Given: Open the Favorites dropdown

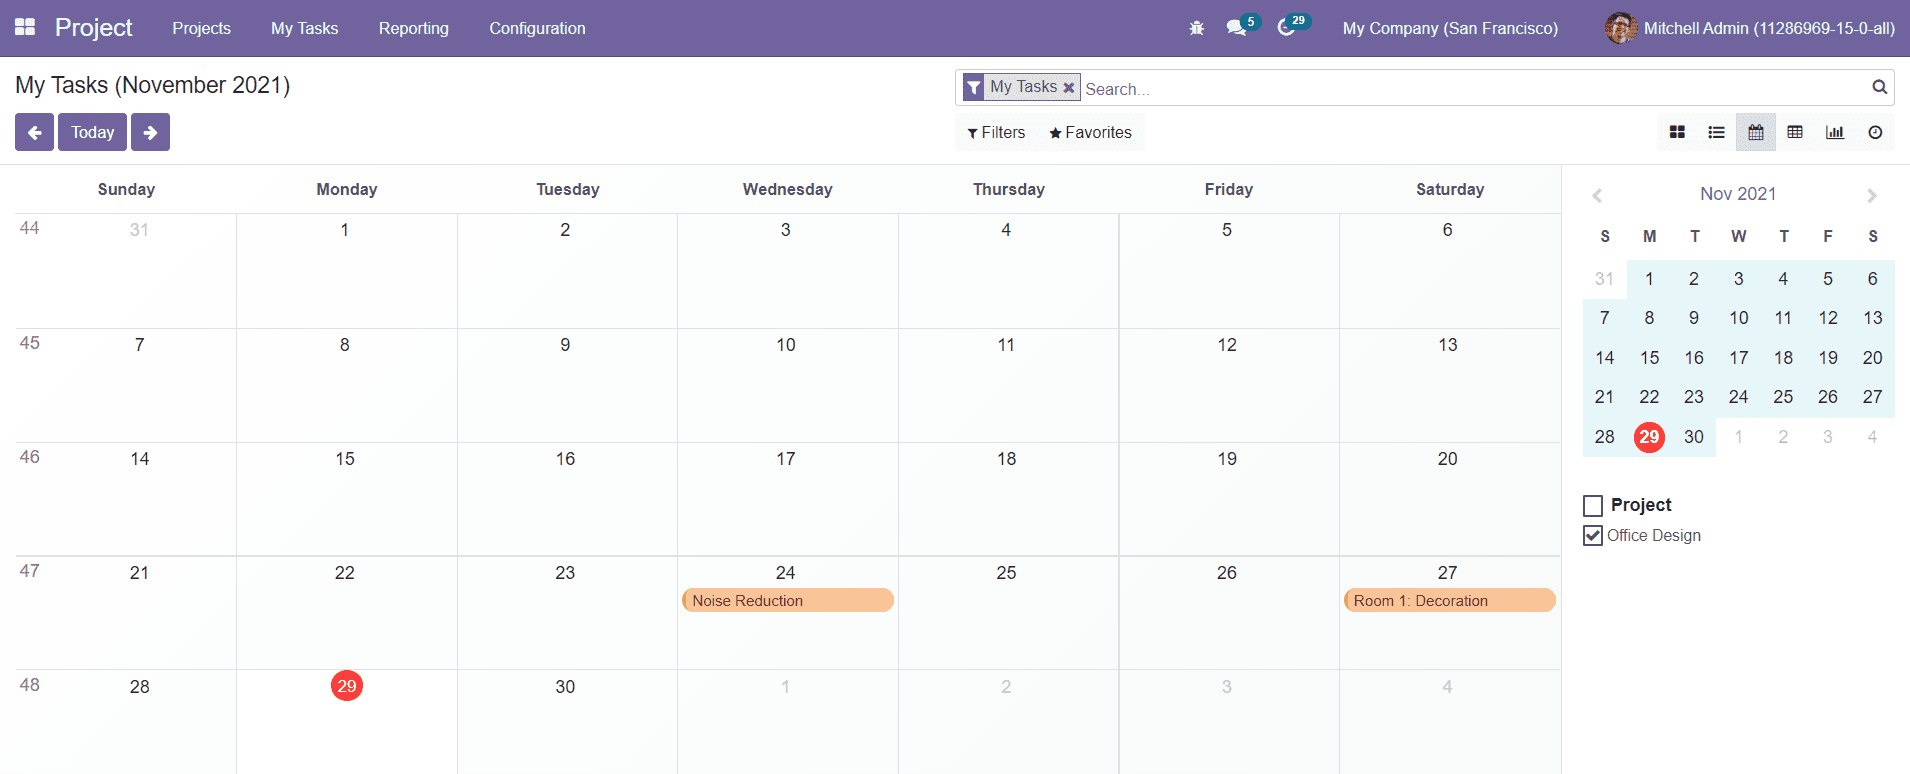Looking at the screenshot, I should (x=1090, y=132).
